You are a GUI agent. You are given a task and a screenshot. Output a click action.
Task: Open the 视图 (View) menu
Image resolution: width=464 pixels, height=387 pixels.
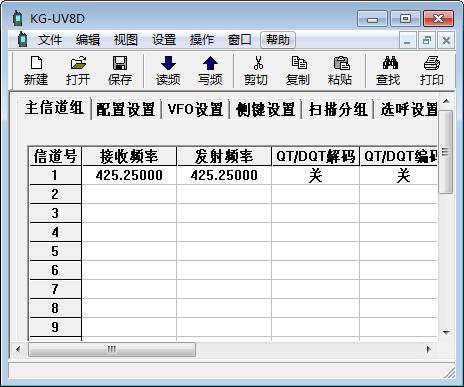126,40
